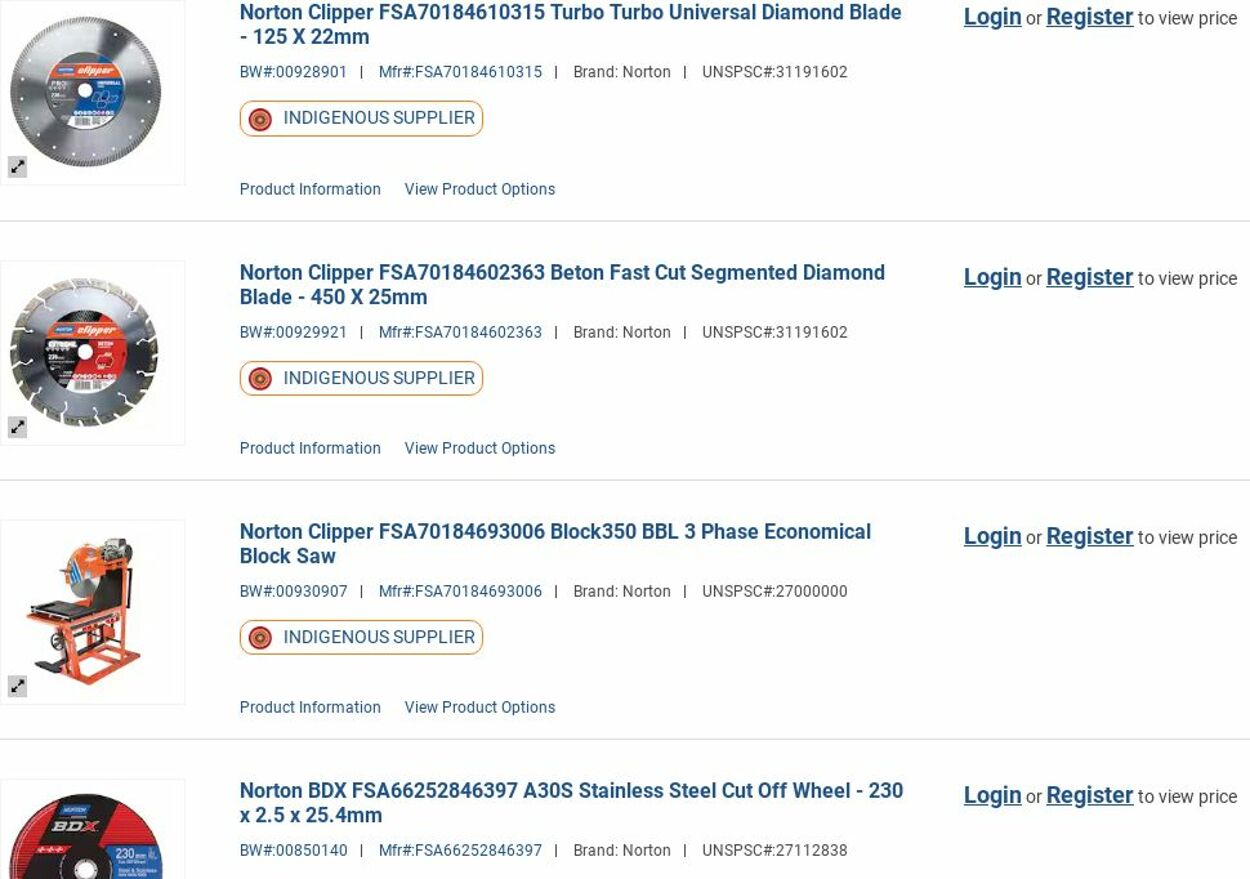Click Register link for Block Saw price
Screen dimensions: 1250x879
1089,536
